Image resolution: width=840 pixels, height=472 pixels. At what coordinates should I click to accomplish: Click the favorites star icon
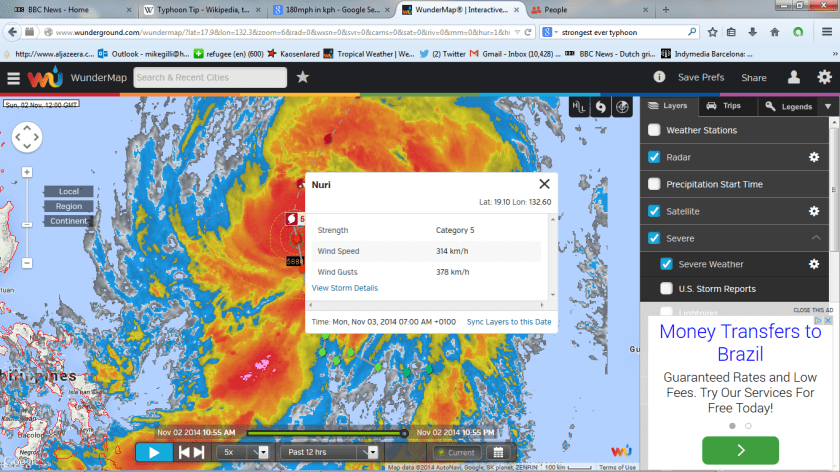point(302,77)
